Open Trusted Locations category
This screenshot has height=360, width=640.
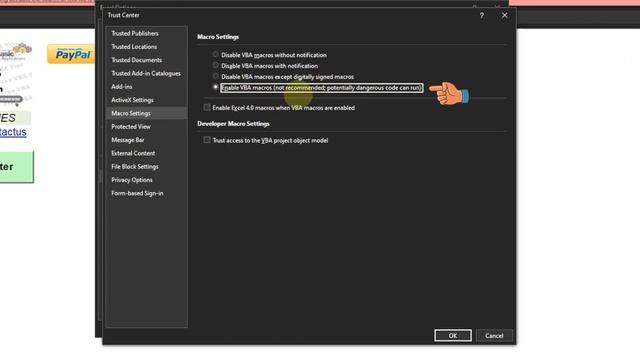pos(147,47)
